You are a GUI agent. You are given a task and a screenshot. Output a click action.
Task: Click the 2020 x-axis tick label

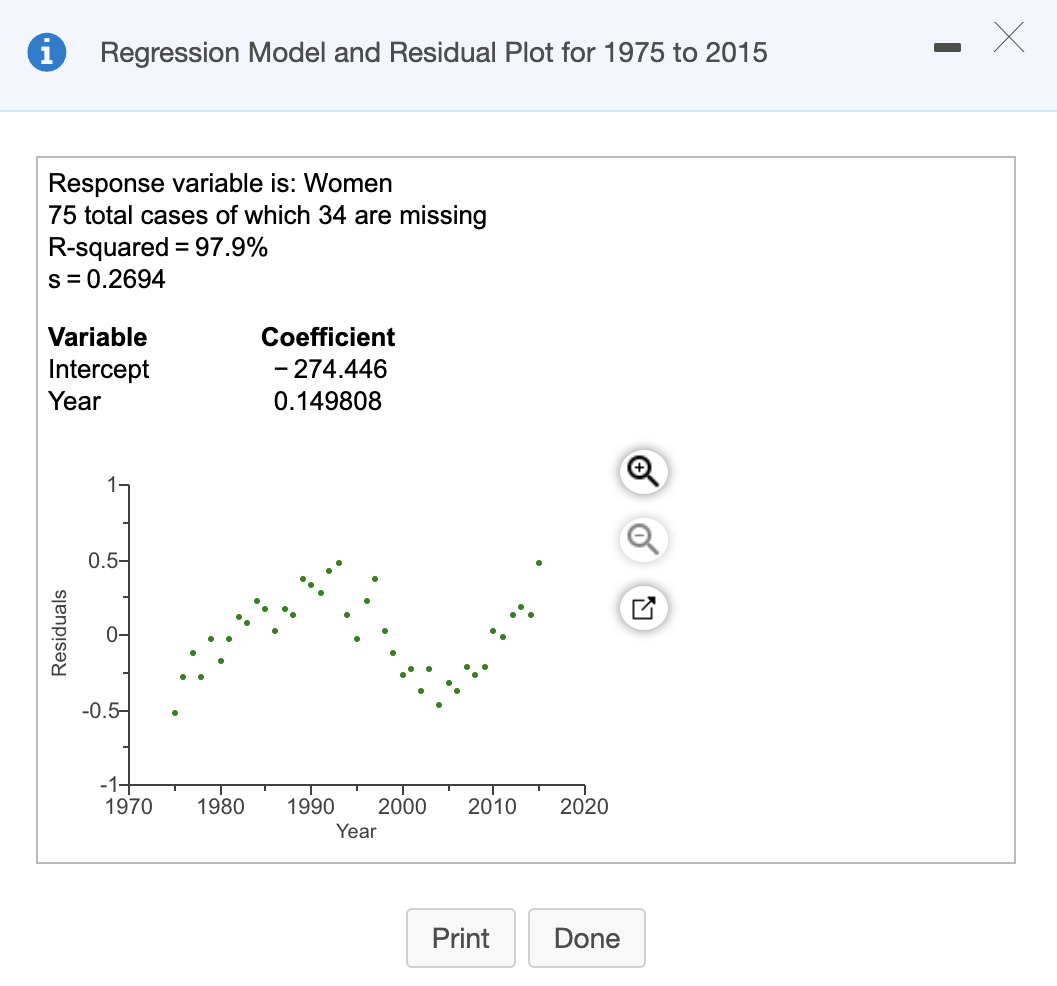click(x=584, y=806)
